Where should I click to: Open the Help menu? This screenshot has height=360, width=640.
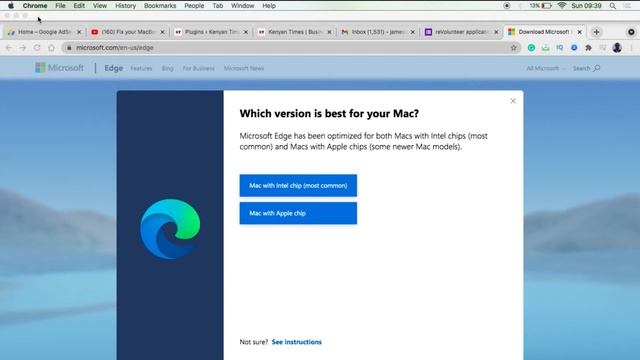pos(269,6)
